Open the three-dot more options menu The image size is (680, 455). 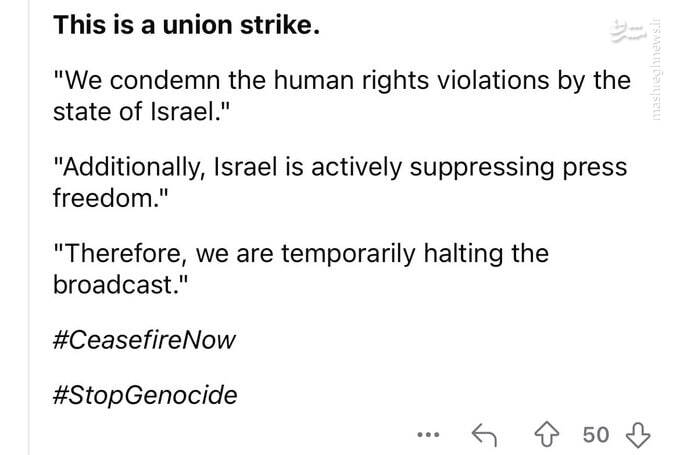[x=428, y=434]
